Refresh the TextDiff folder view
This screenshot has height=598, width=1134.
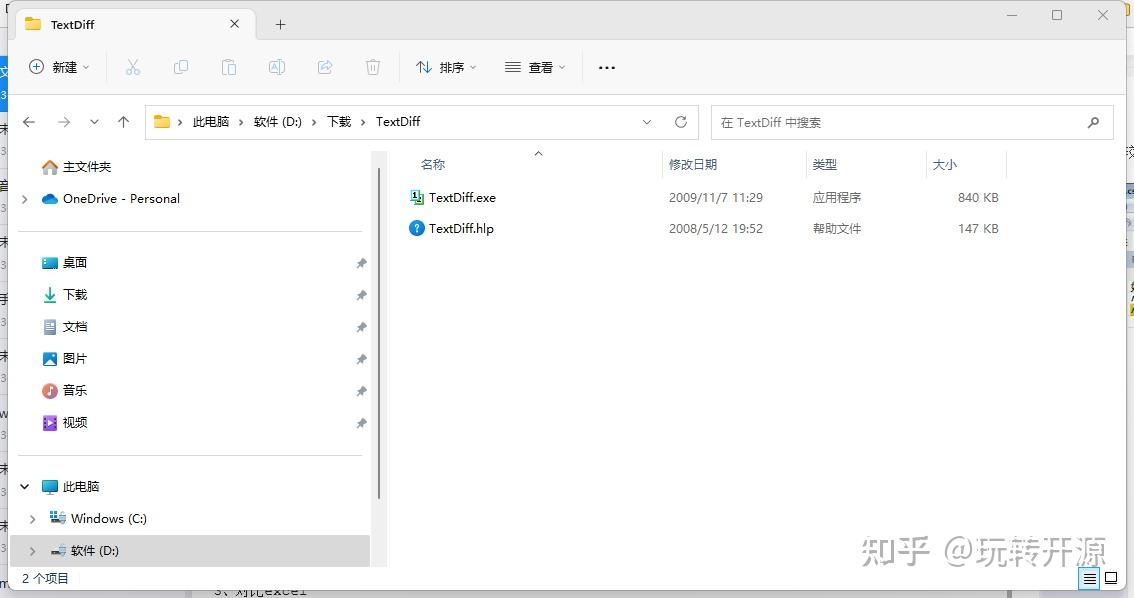(681, 122)
